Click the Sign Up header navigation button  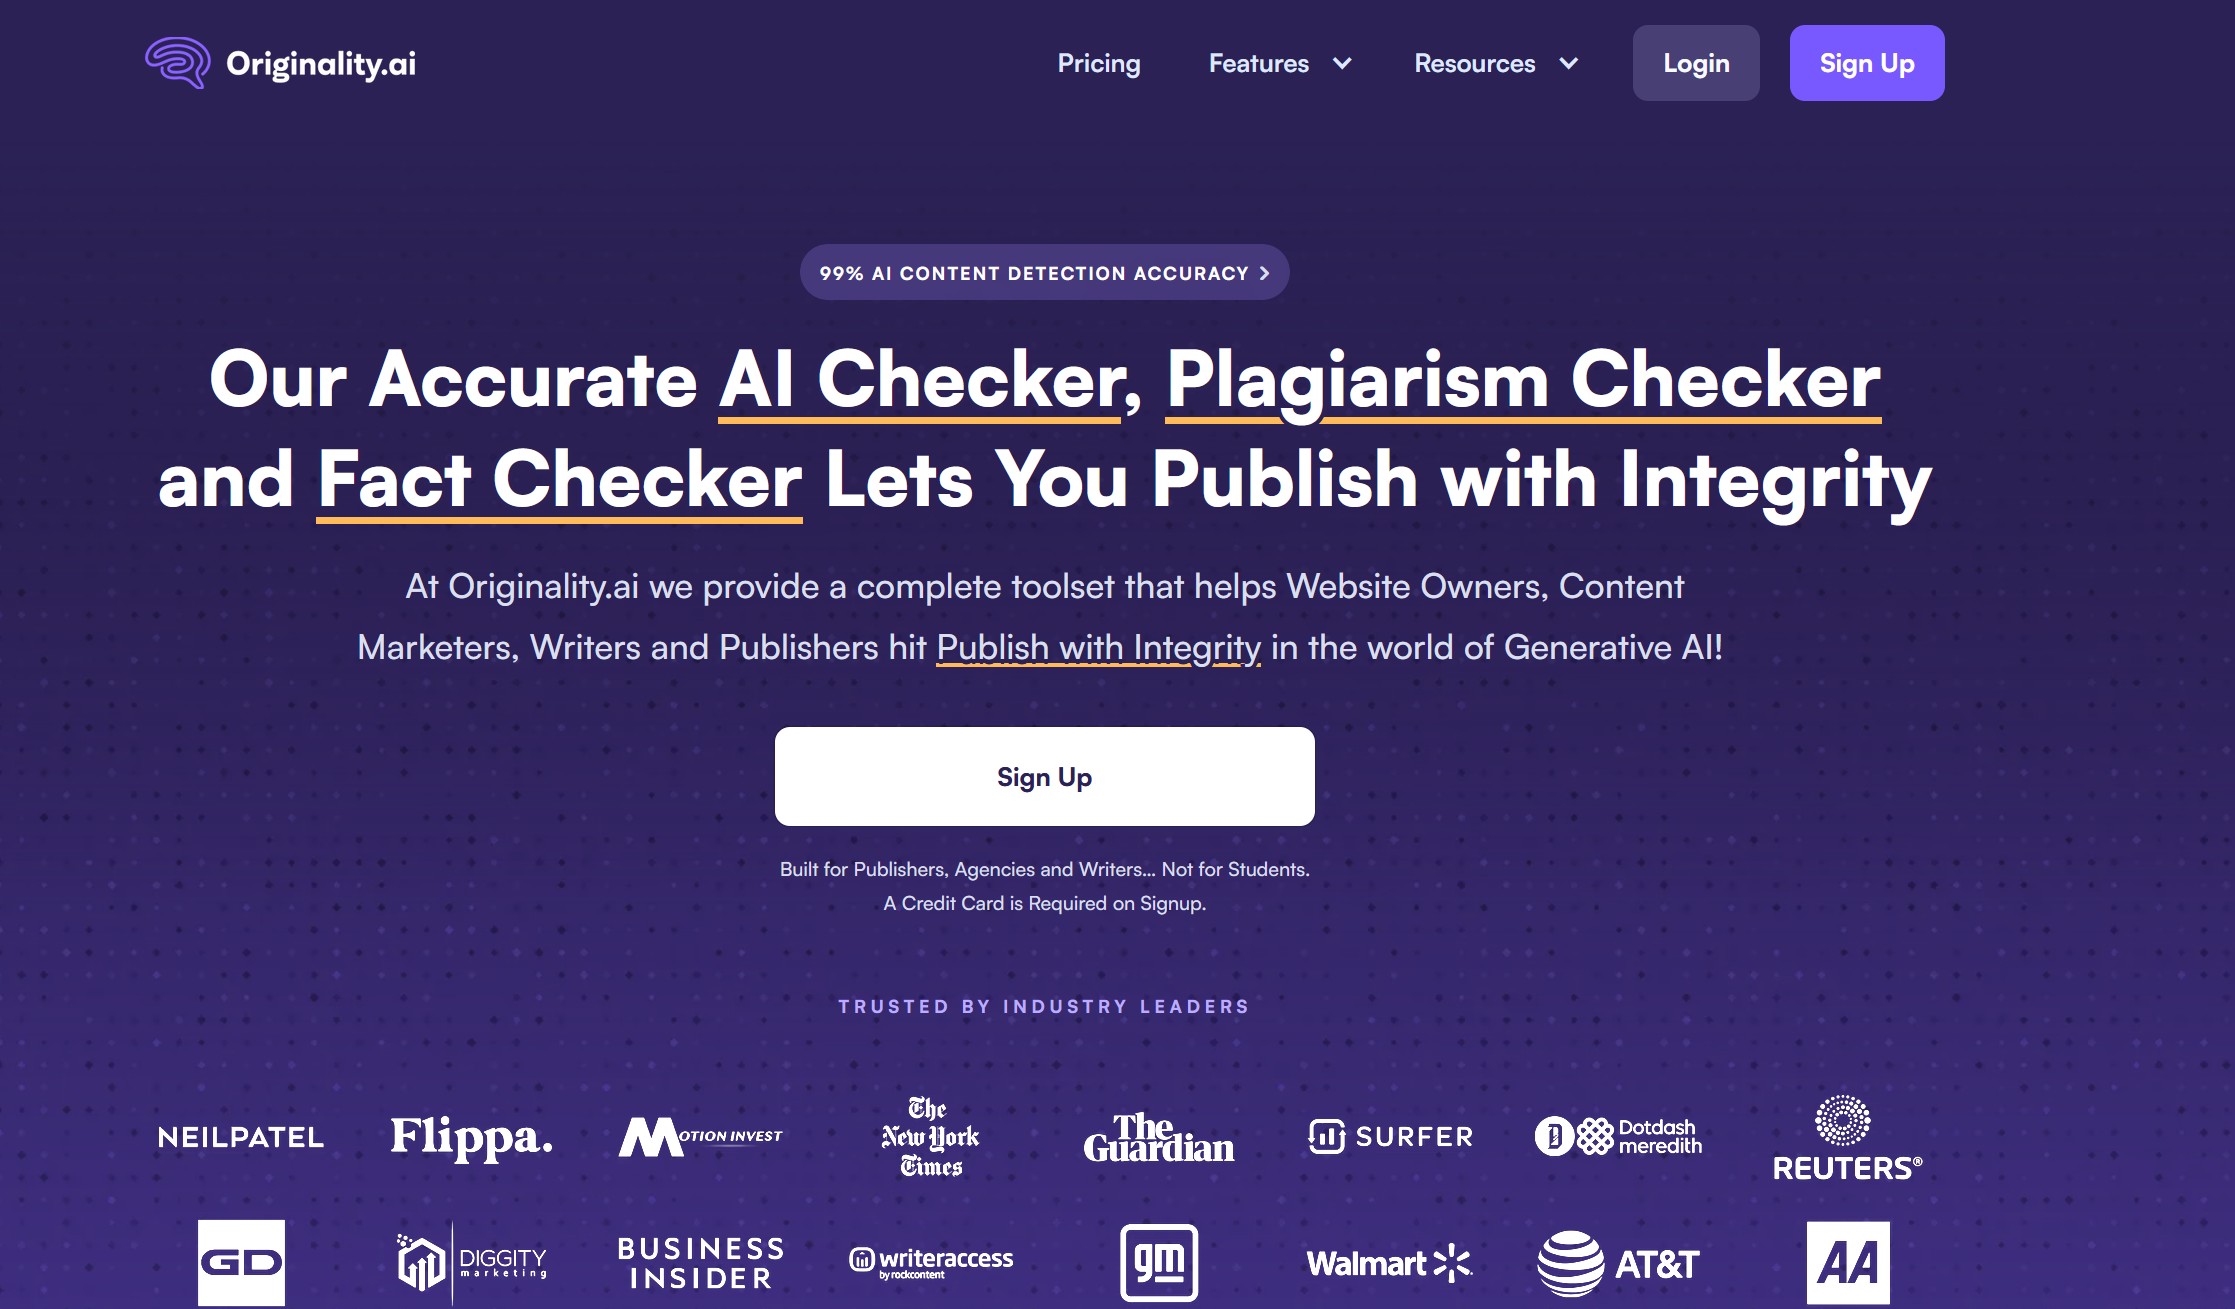point(1864,62)
